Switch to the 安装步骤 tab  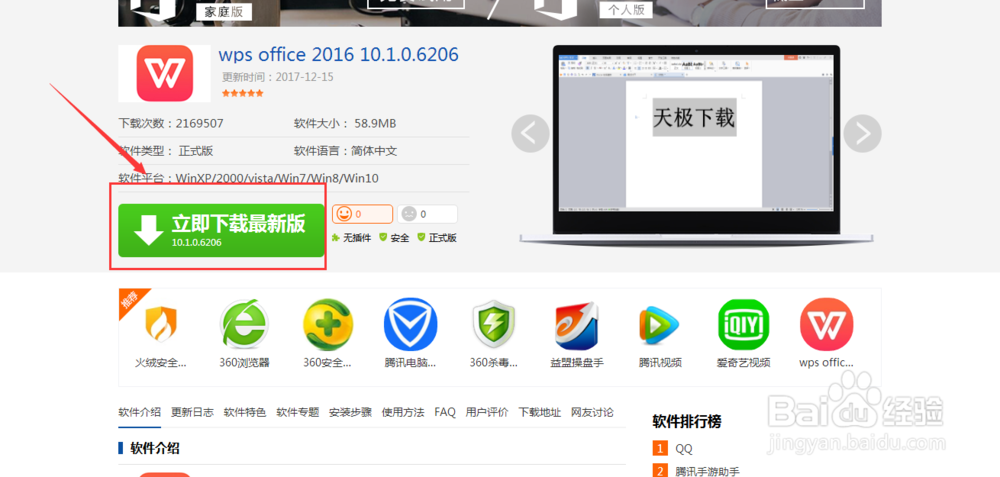coord(350,412)
